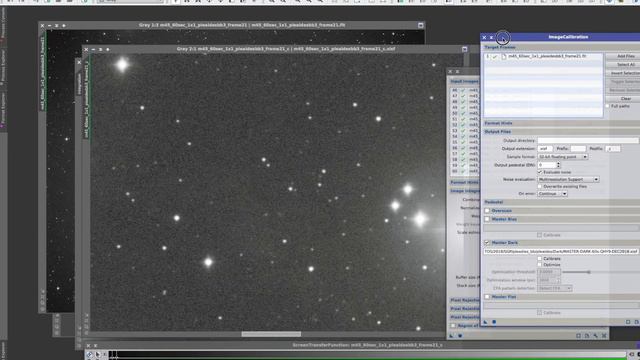640x360 pixels.
Task: Collapse Input Images section in ImageIntegration
Action: 464,81
